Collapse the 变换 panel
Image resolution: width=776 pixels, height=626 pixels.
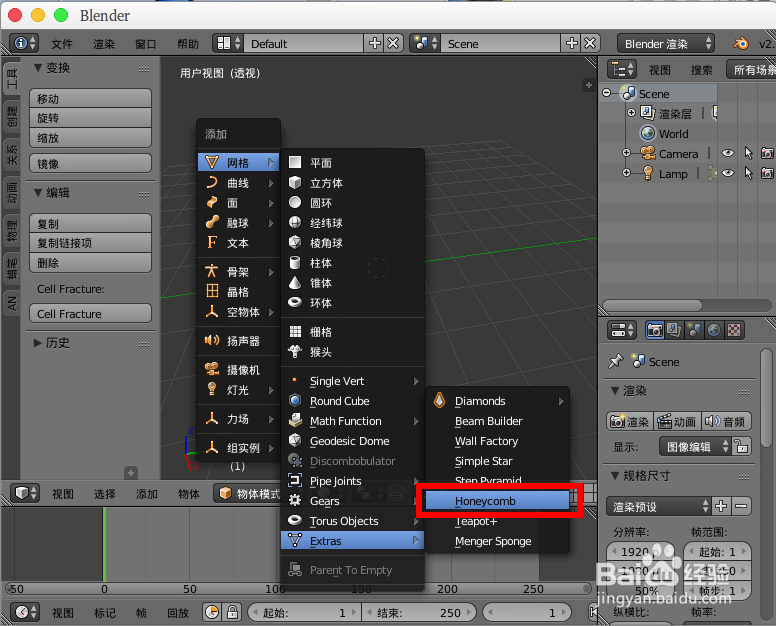coord(38,68)
